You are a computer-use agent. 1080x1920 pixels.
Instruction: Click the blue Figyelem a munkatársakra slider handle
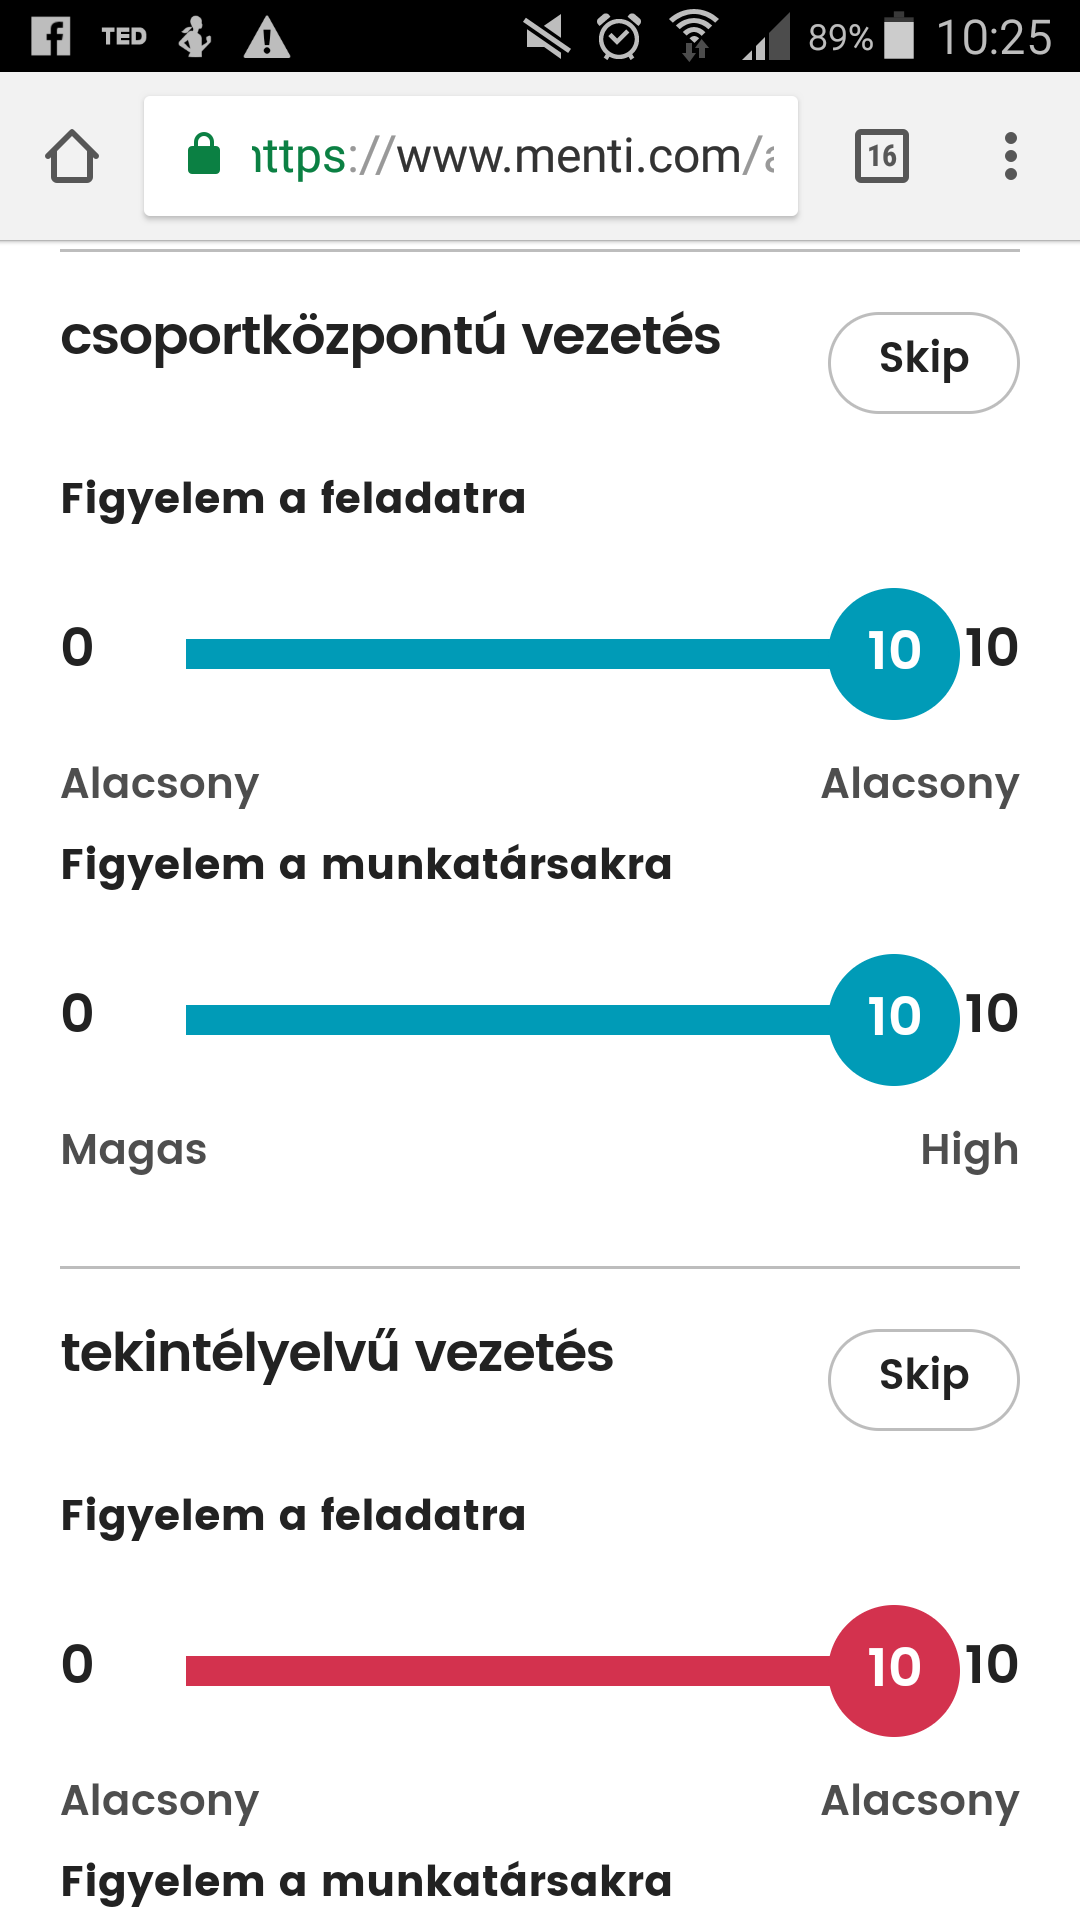point(894,1020)
